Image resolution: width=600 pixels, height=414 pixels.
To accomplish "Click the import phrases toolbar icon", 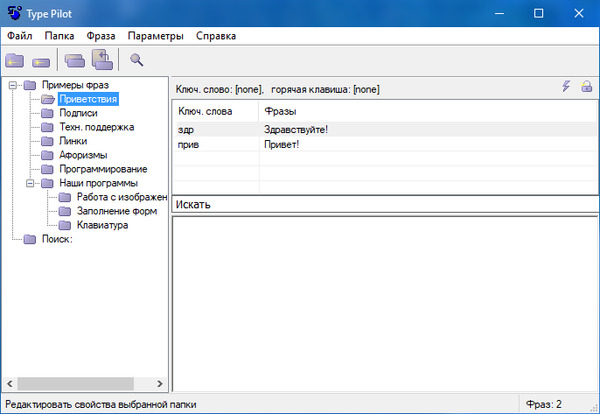I will coord(102,60).
